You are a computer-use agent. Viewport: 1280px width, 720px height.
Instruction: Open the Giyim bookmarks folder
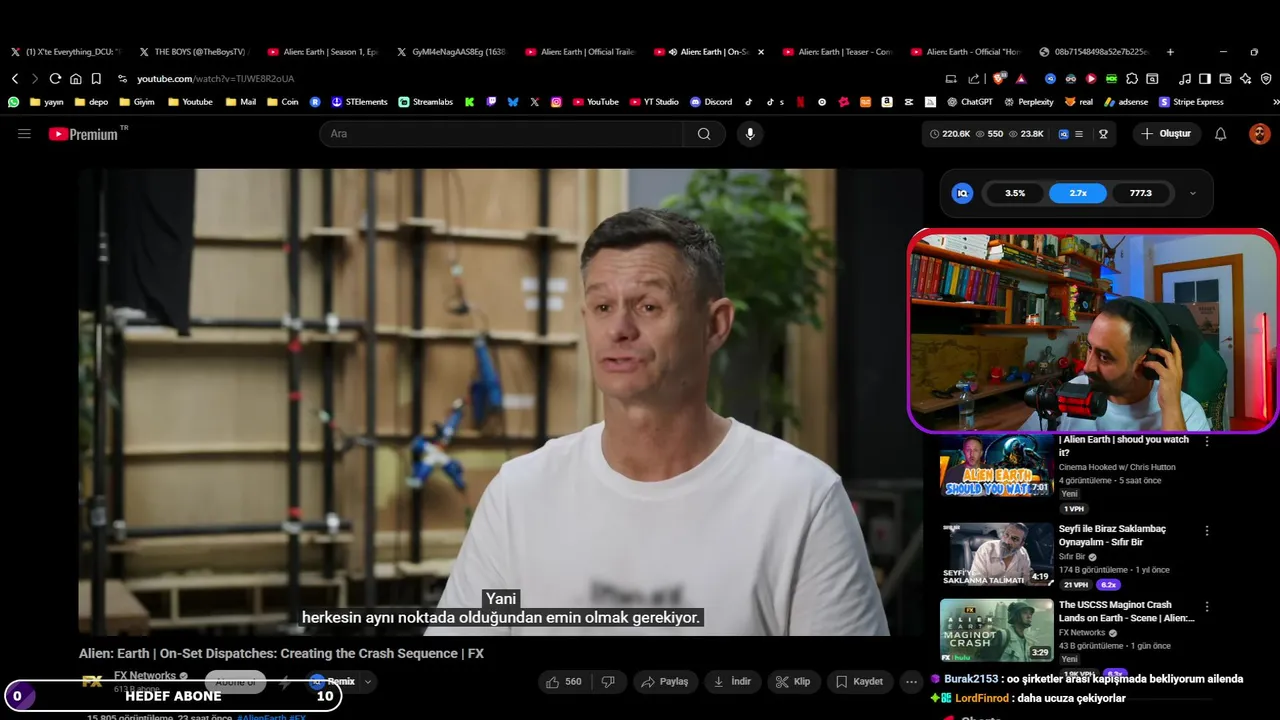click(137, 102)
